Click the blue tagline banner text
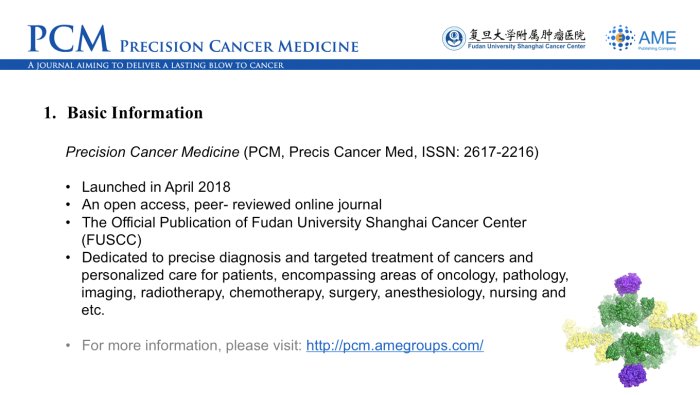This screenshot has height=395, width=700. 155,65
